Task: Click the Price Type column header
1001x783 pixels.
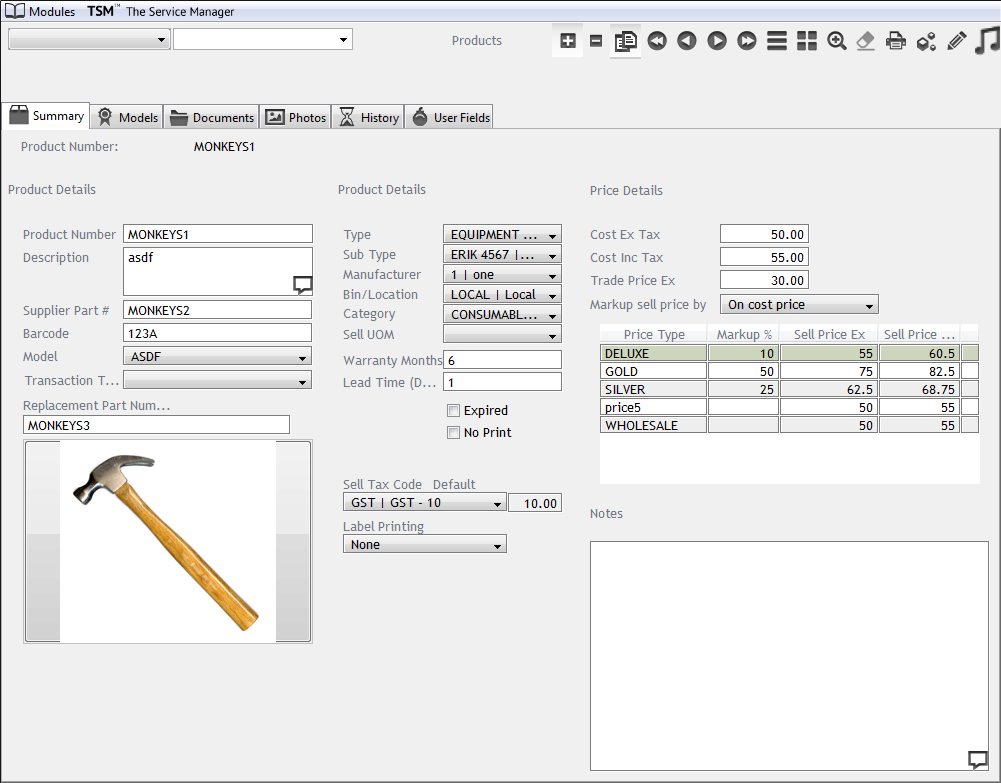Action: tap(653, 334)
